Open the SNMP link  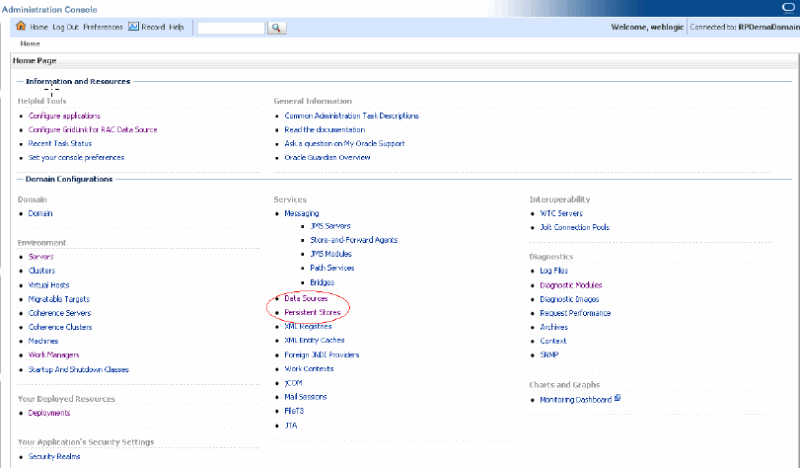(549, 355)
